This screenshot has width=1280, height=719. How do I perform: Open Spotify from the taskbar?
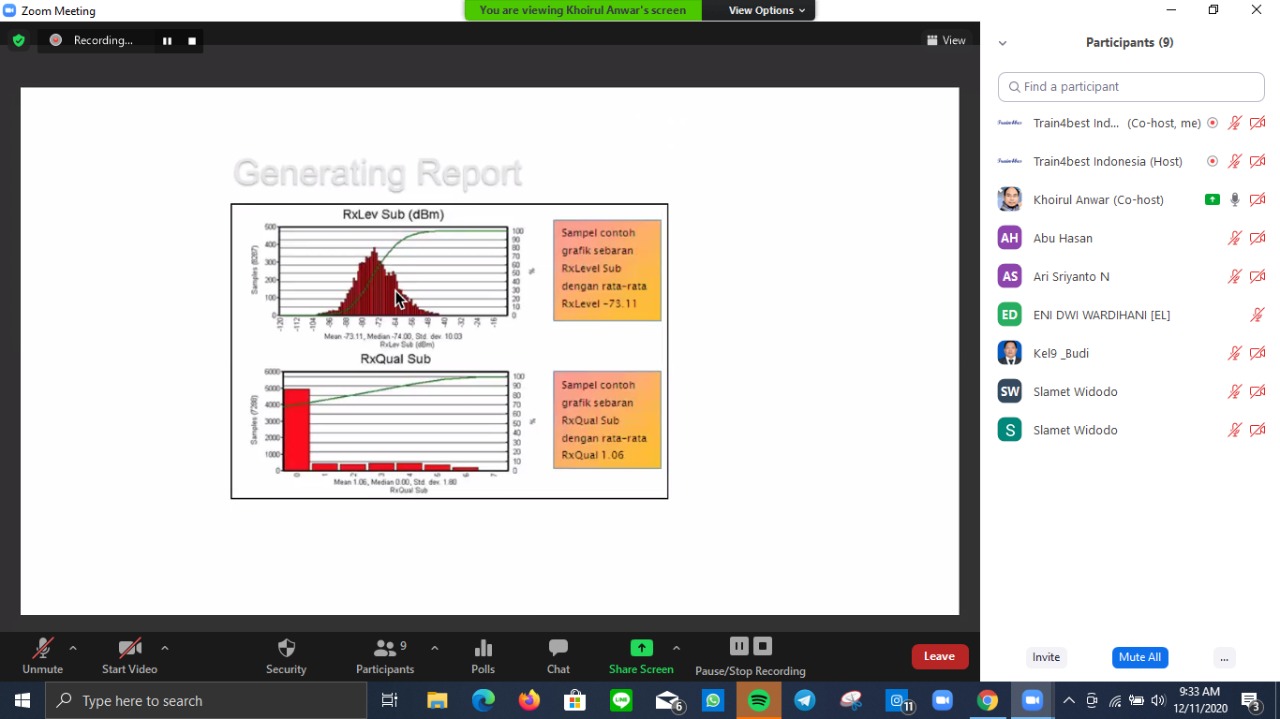click(x=759, y=701)
